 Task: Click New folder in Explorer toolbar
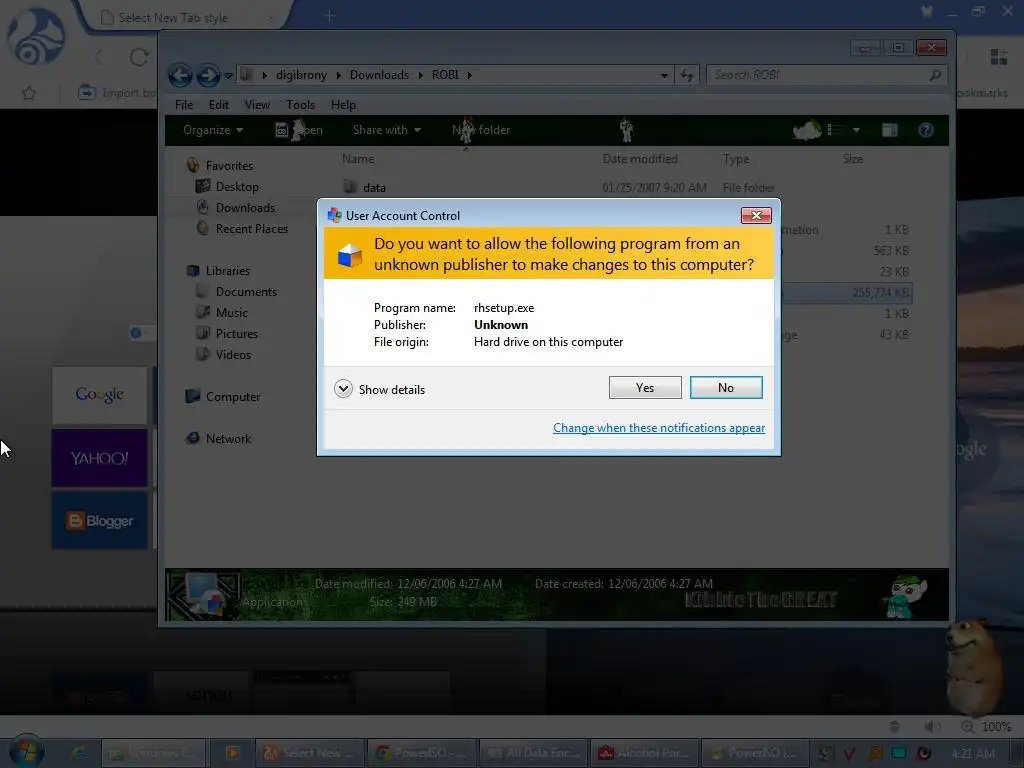tap(481, 130)
